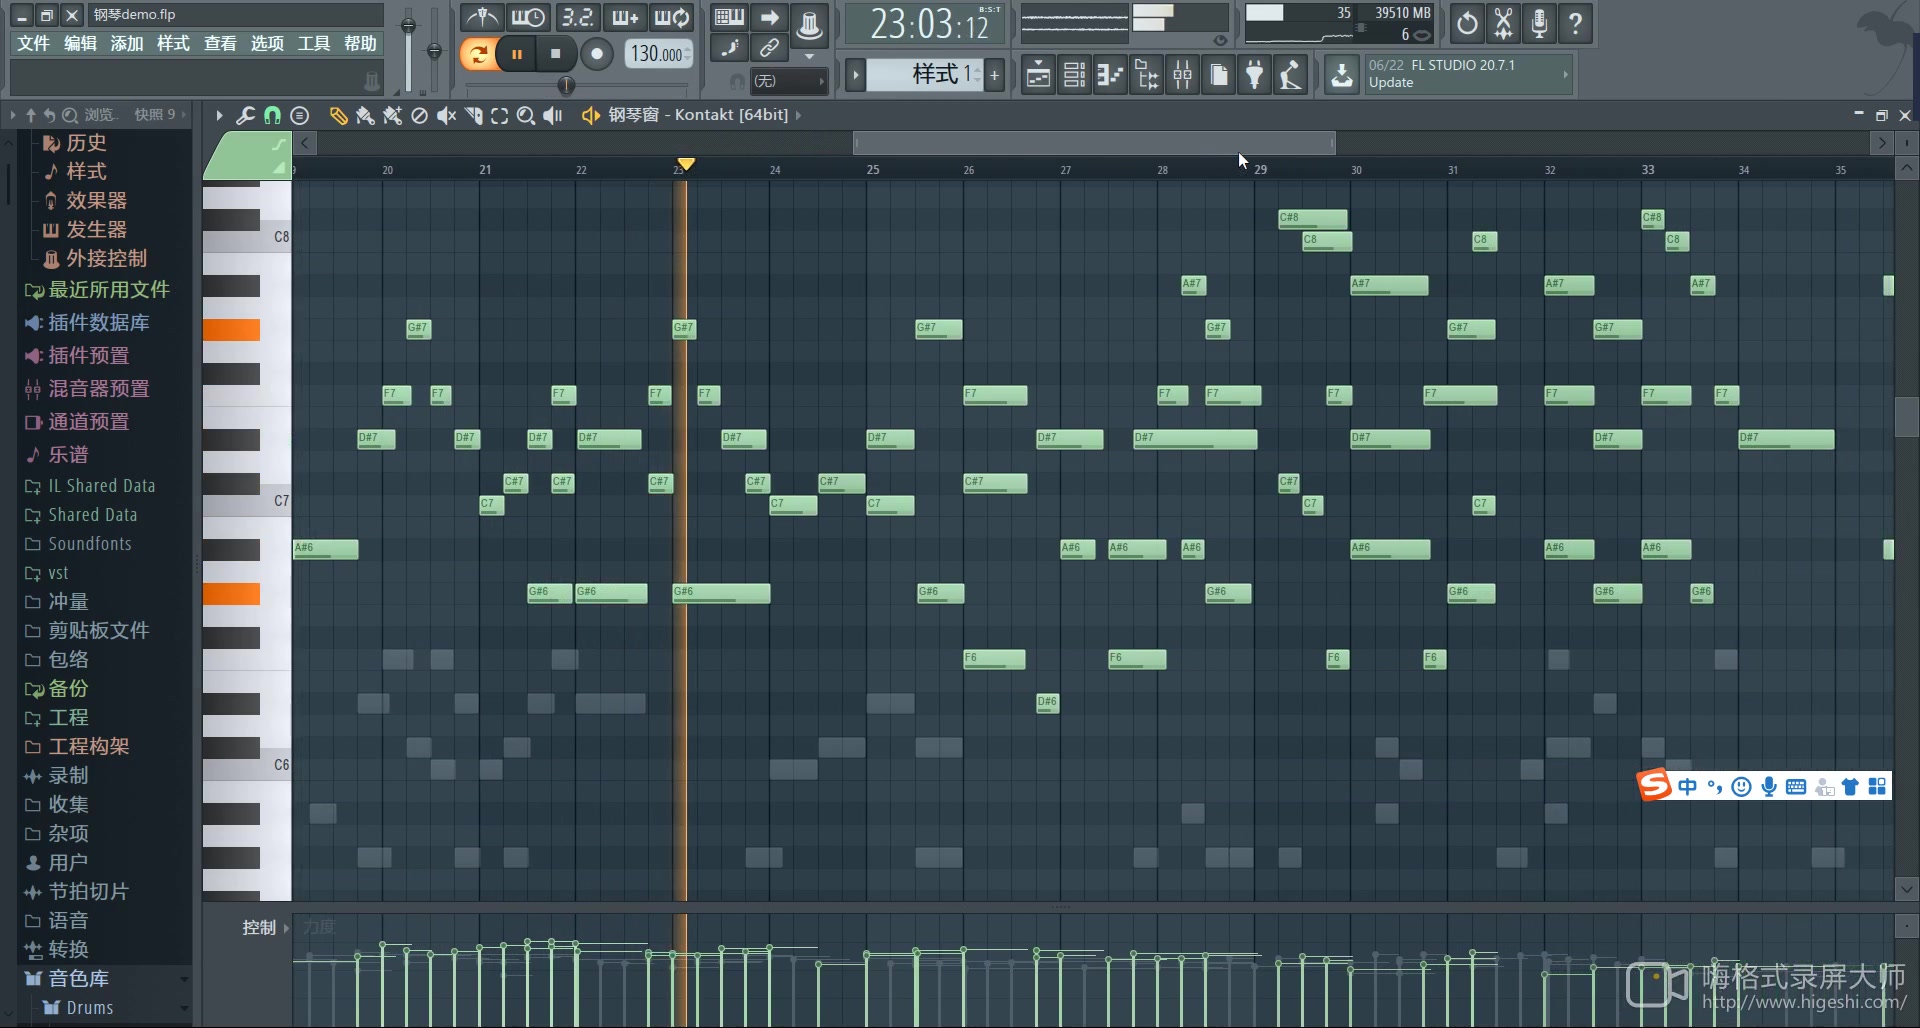Open the playlist view

click(1039, 75)
